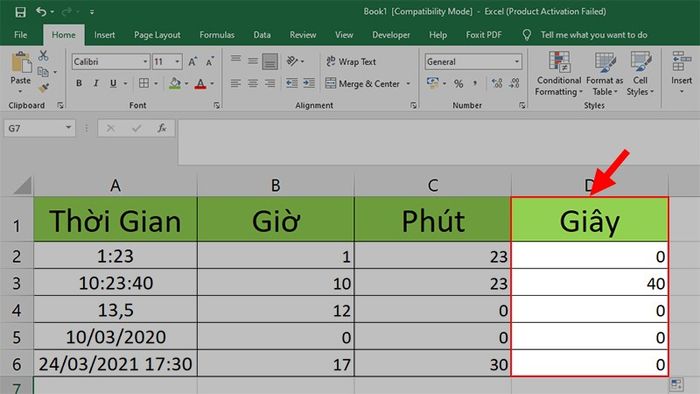
Task: Click the Increase Font Size icon
Action: point(192,62)
